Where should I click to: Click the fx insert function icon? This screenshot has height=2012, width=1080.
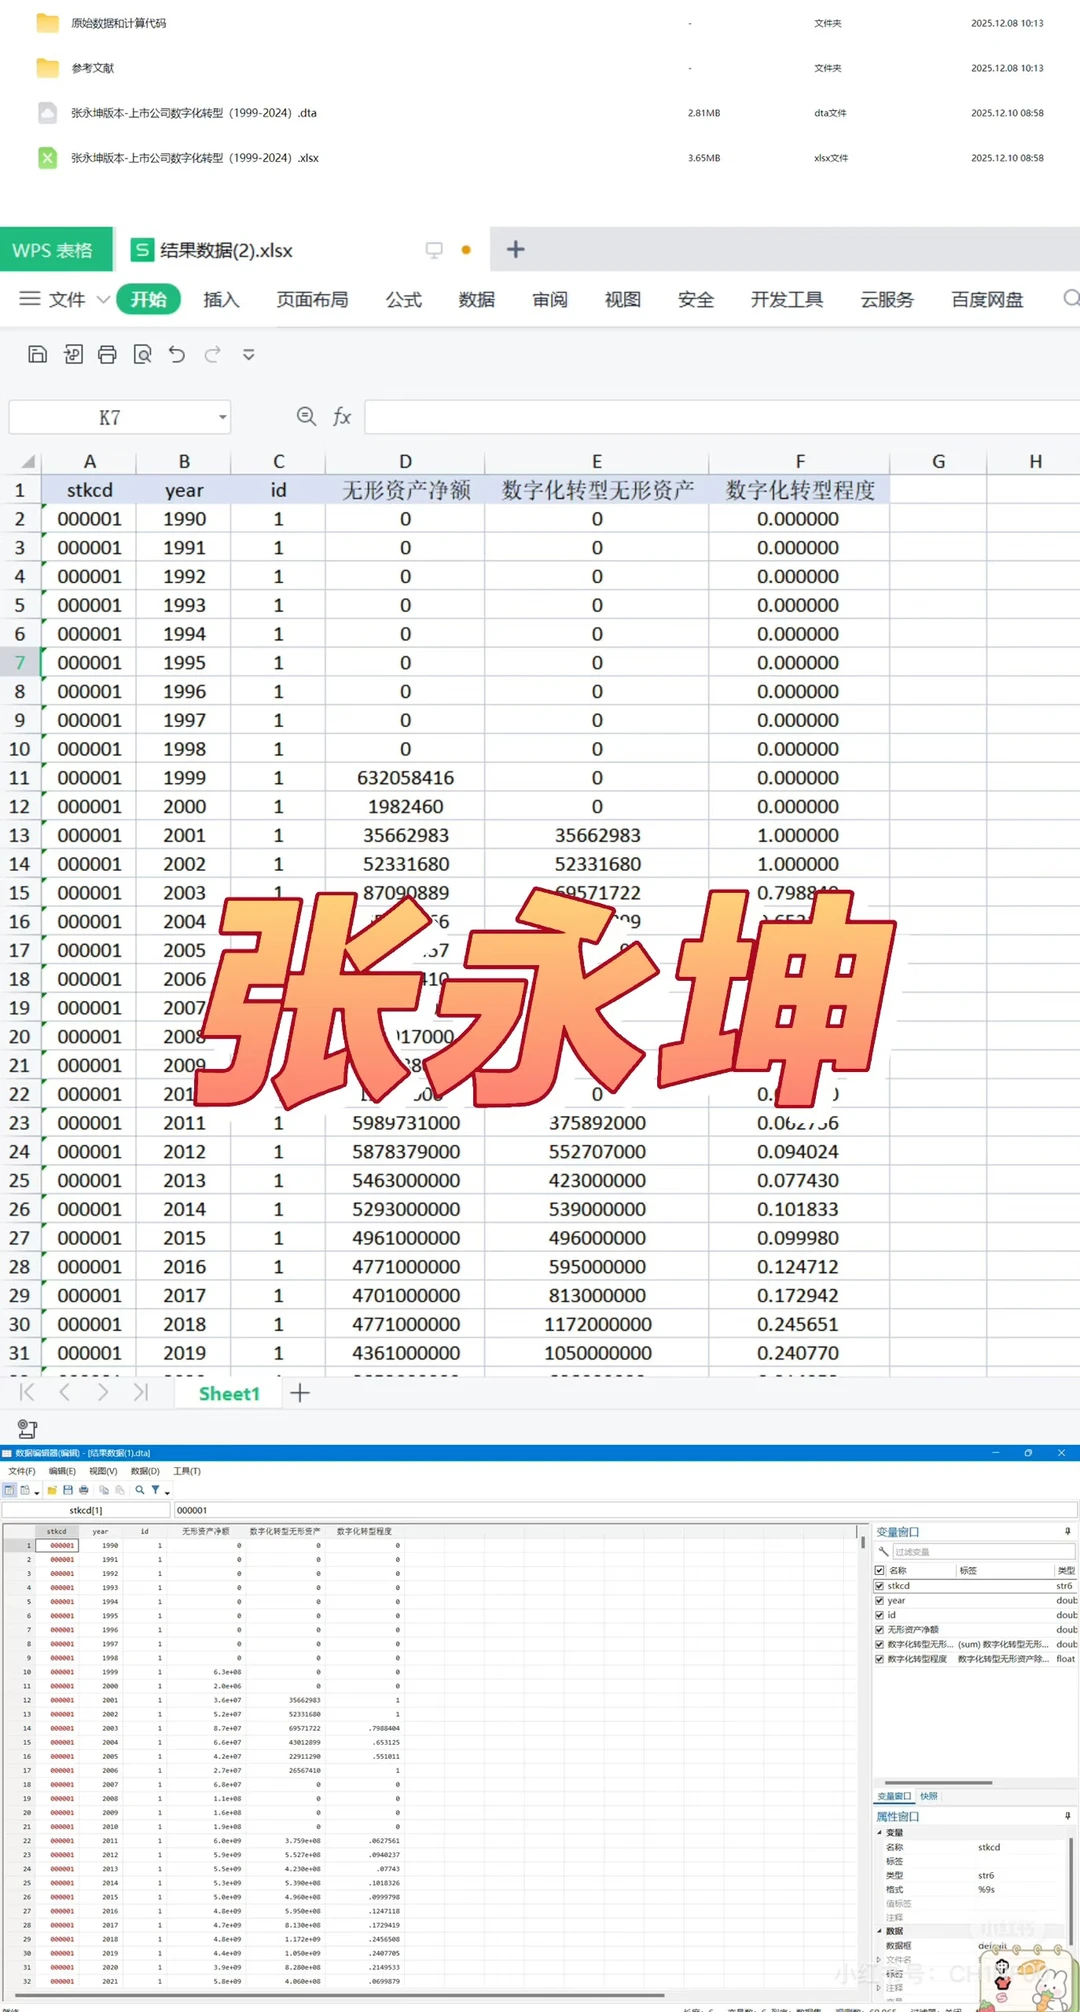pos(342,416)
